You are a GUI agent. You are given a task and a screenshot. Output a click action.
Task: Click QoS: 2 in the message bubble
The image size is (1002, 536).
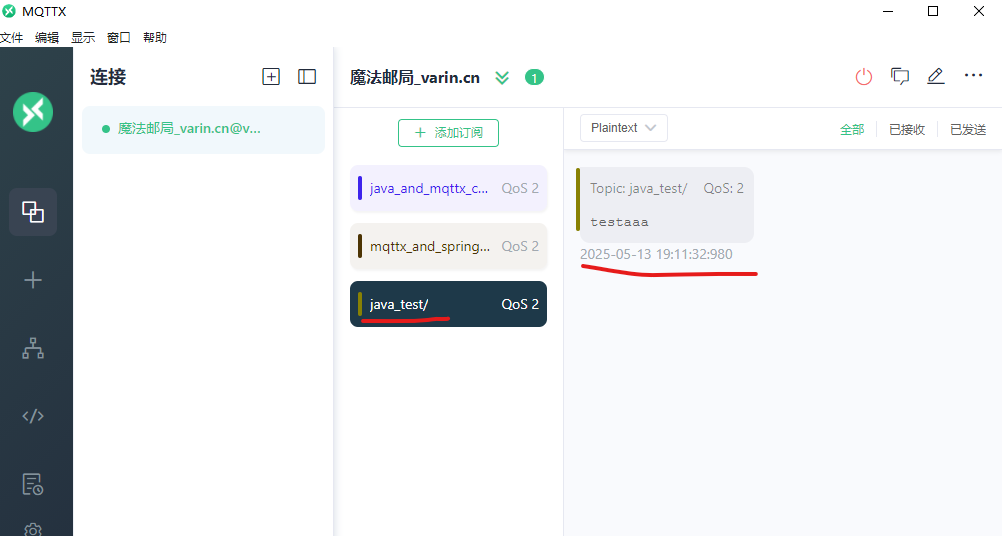723,188
